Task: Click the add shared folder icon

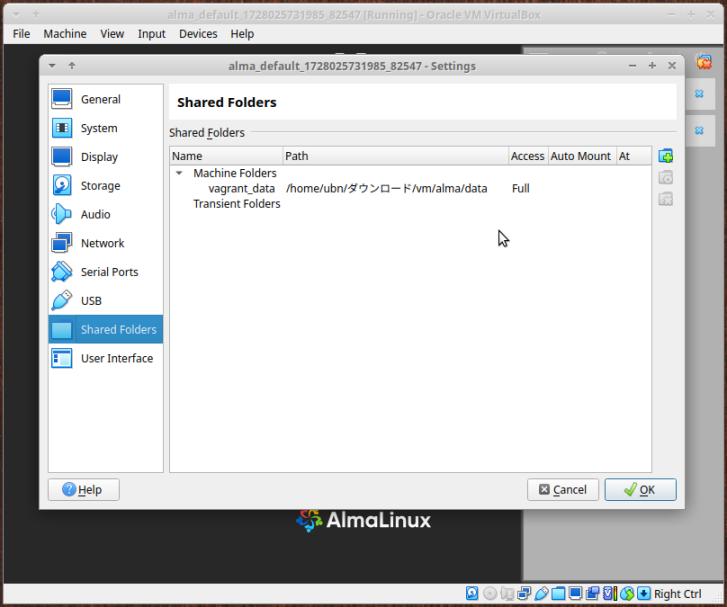Action: (x=665, y=156)
